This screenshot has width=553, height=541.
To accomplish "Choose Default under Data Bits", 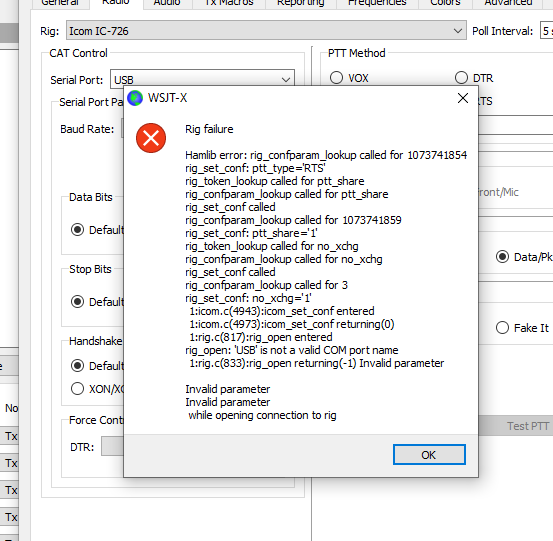I will (77, 230).
